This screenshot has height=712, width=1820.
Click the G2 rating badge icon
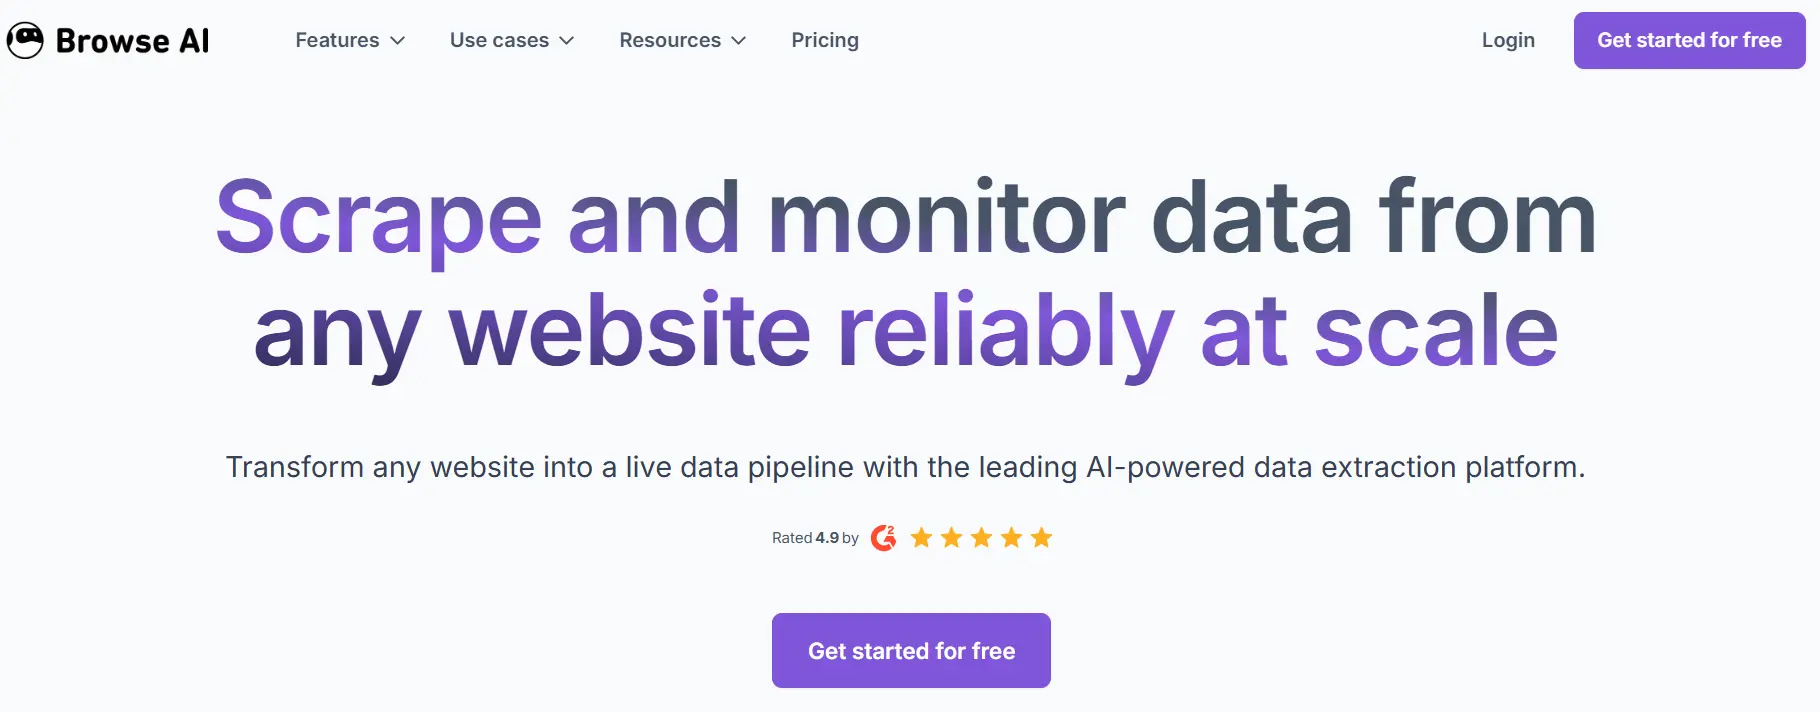tap(884, 537)
